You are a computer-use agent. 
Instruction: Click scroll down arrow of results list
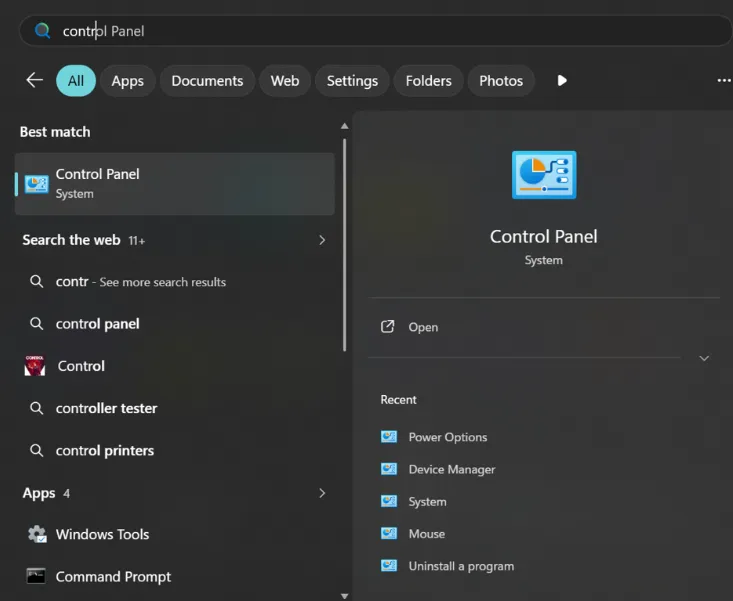[345, 596]
